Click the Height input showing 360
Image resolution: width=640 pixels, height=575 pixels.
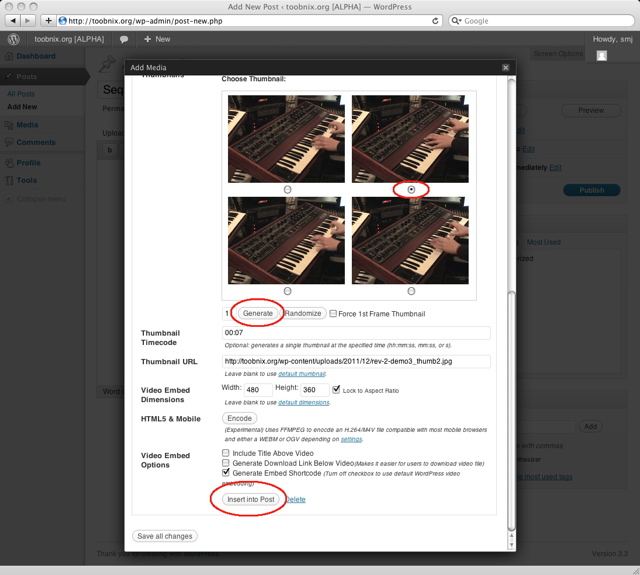314,390
